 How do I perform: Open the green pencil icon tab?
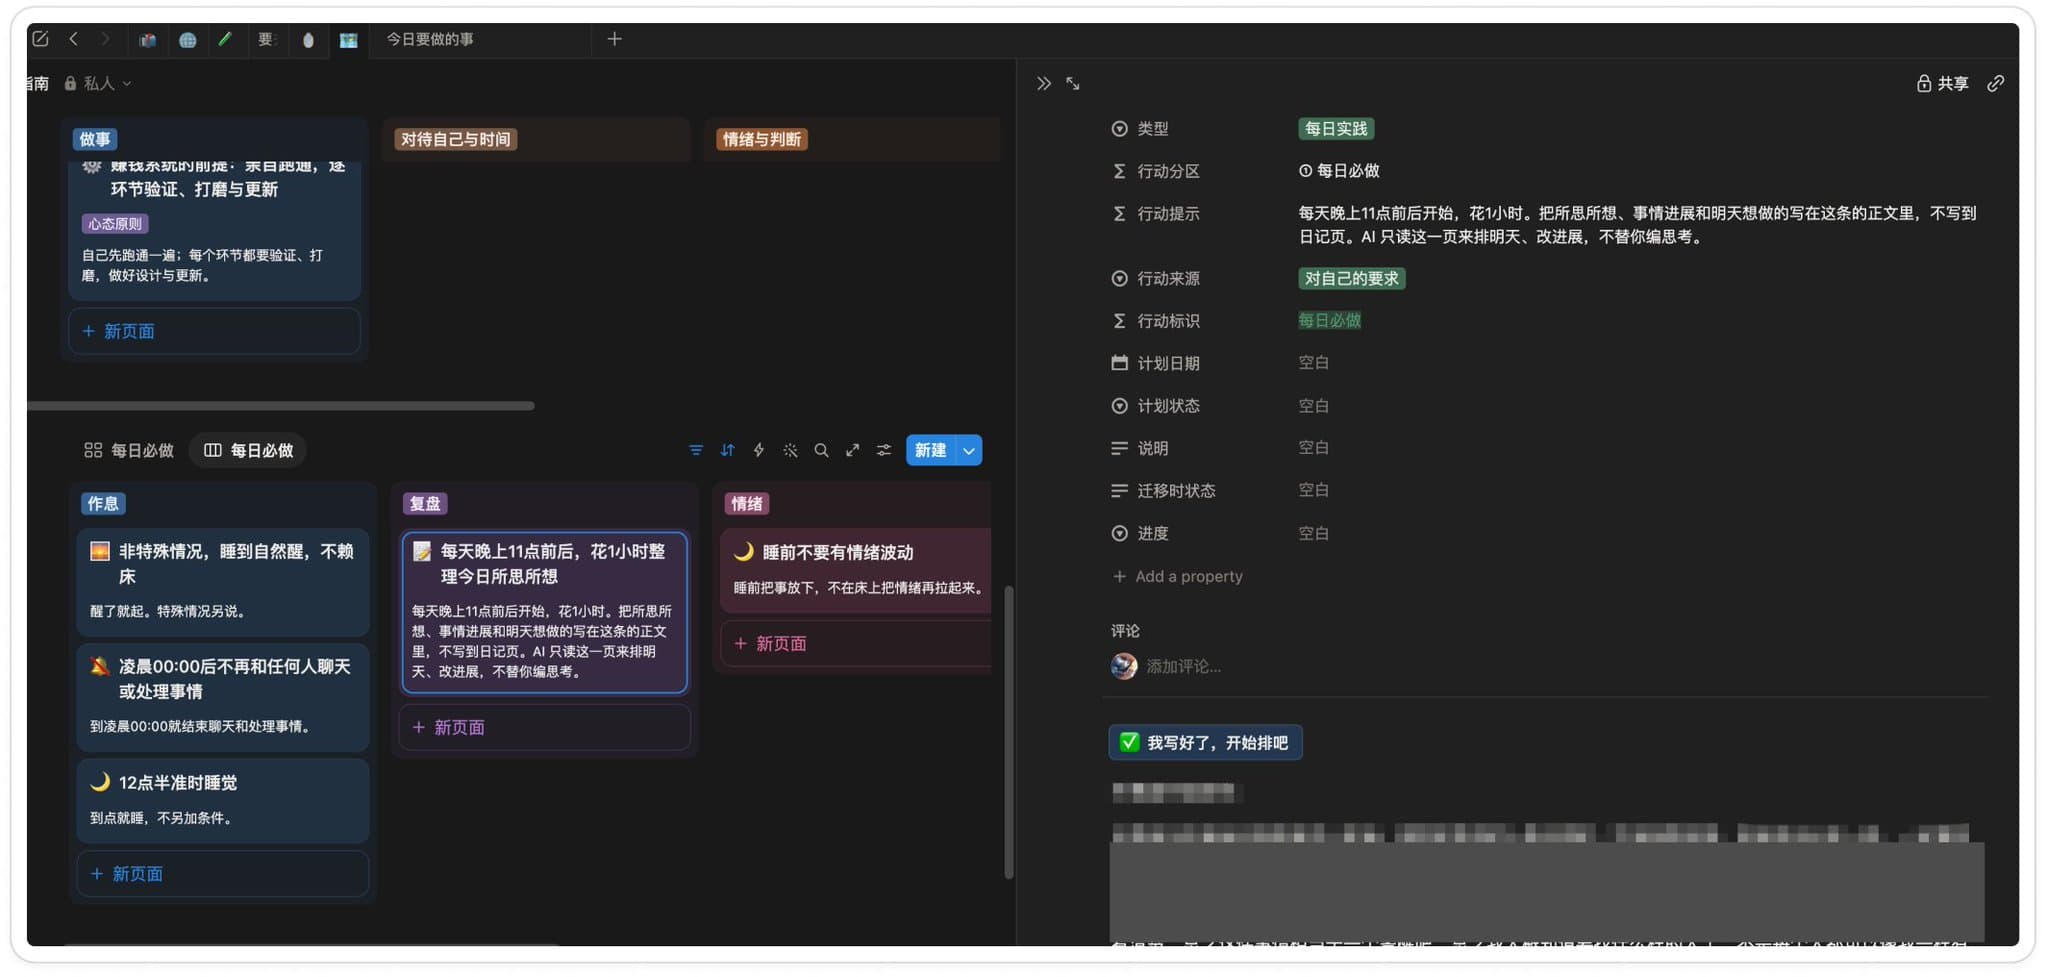pyautogui.click(x=225, y=39)
